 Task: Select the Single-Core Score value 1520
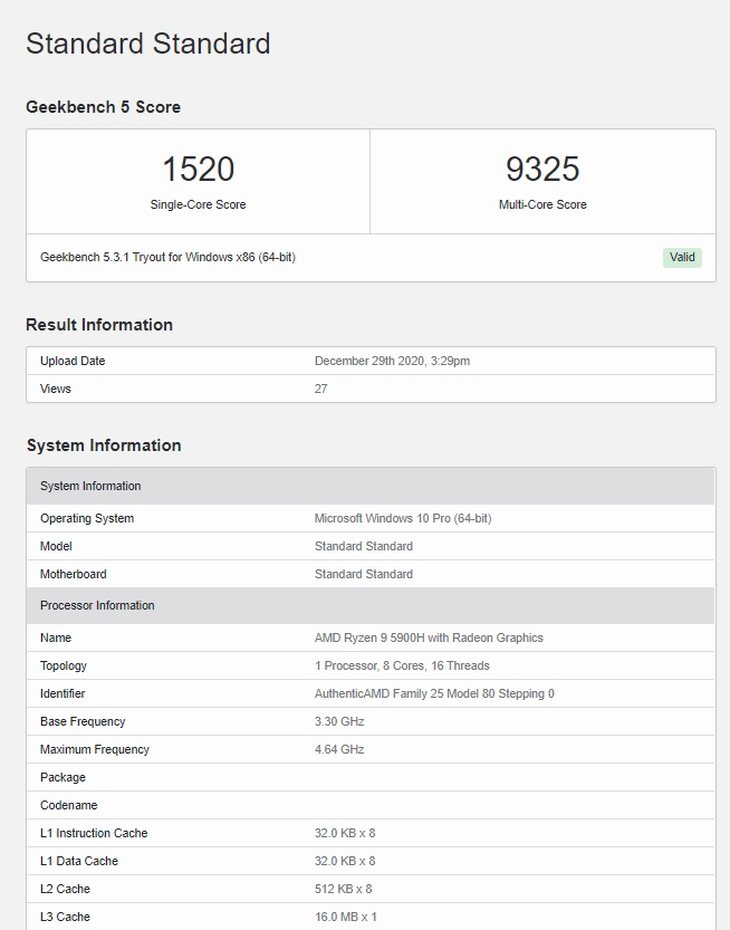pos(198,169)
